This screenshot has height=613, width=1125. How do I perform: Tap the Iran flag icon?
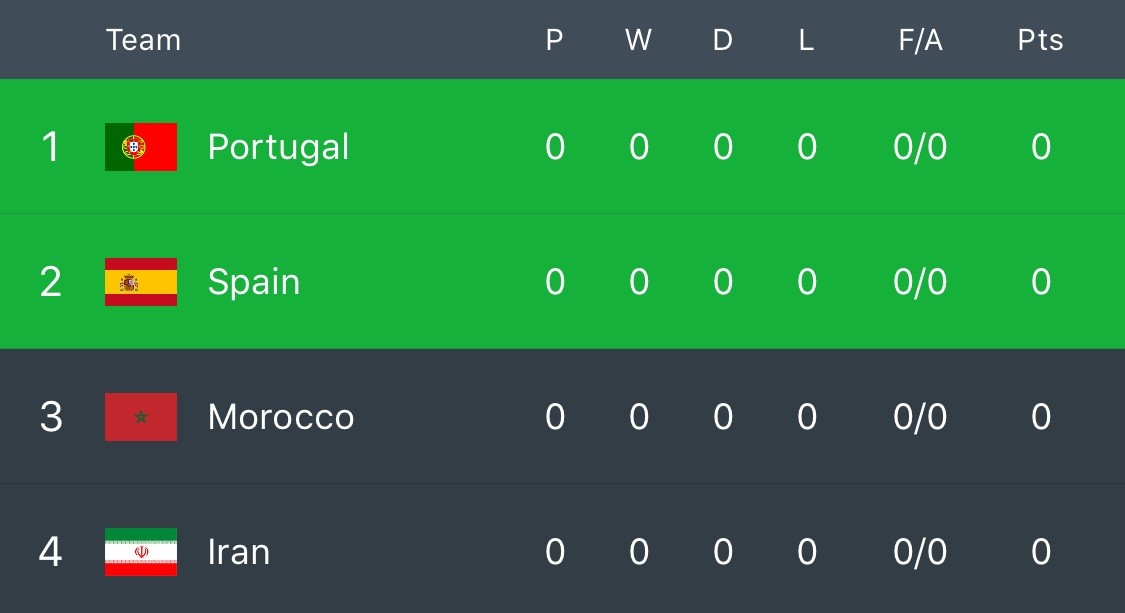(x=141, y=552)
